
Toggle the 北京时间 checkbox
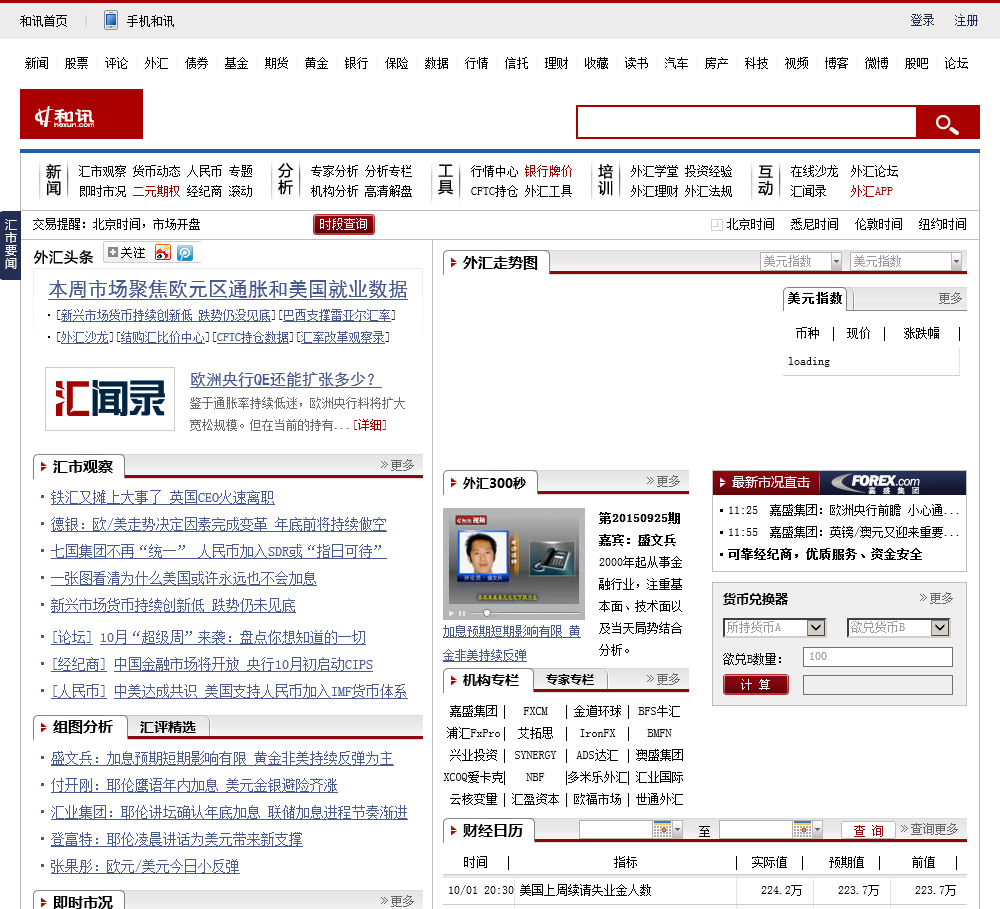[716, 225]
